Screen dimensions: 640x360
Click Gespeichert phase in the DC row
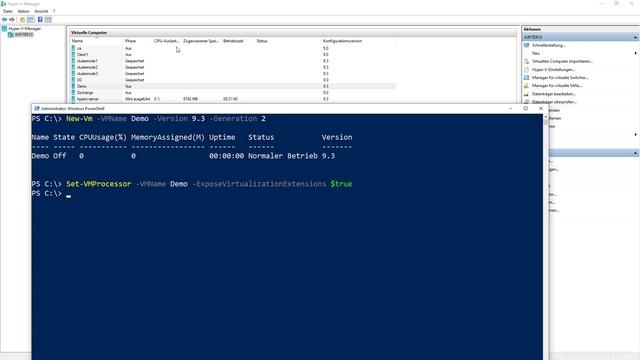pos(135,80)
